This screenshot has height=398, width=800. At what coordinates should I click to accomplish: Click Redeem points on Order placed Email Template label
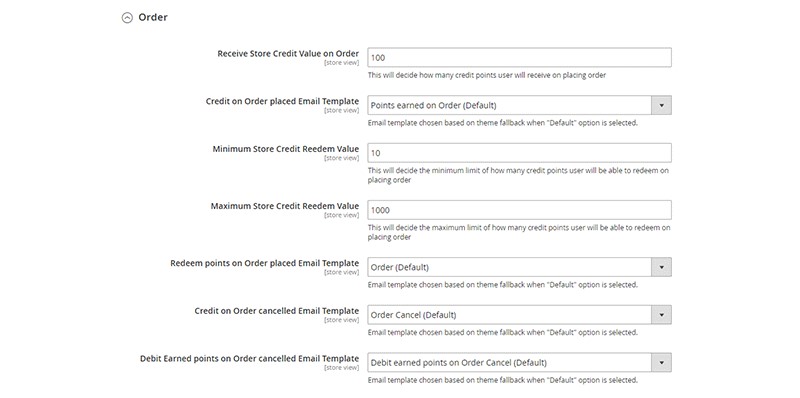click(264, 263)
